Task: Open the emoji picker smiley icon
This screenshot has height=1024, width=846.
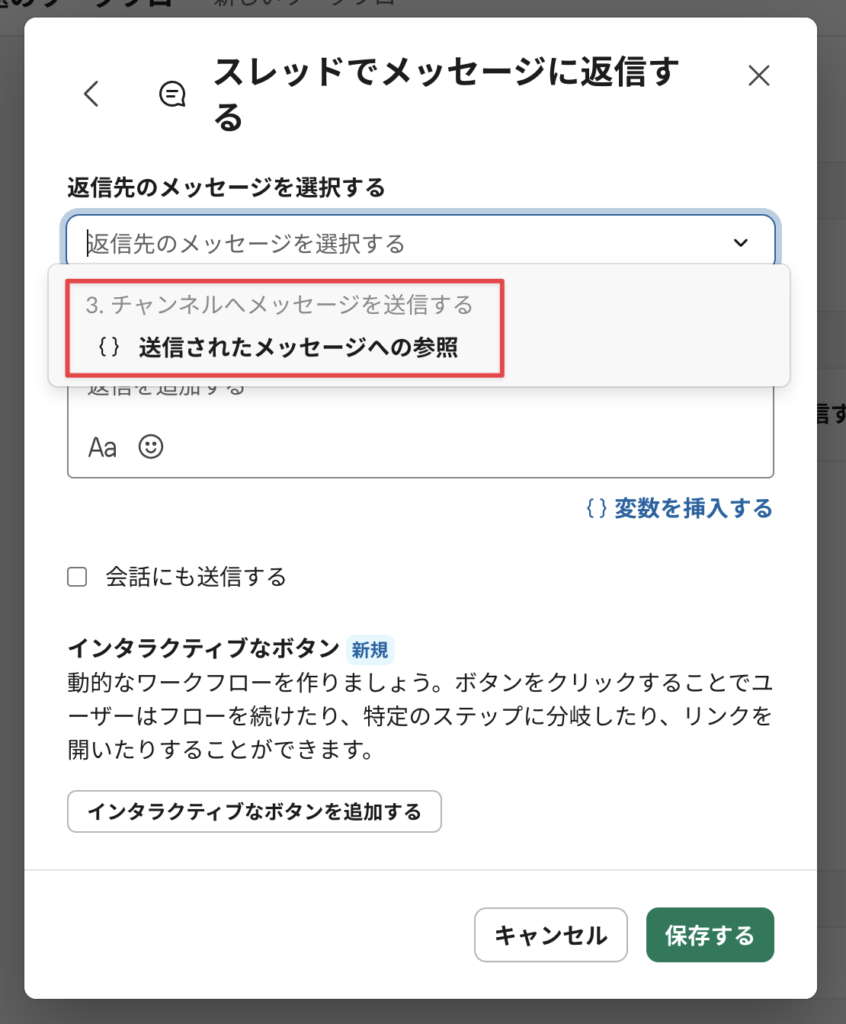Action: coord(151,447)
